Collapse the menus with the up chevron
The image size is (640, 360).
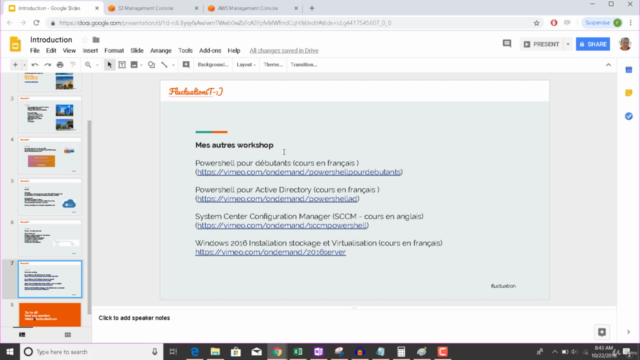coord(608,64)
